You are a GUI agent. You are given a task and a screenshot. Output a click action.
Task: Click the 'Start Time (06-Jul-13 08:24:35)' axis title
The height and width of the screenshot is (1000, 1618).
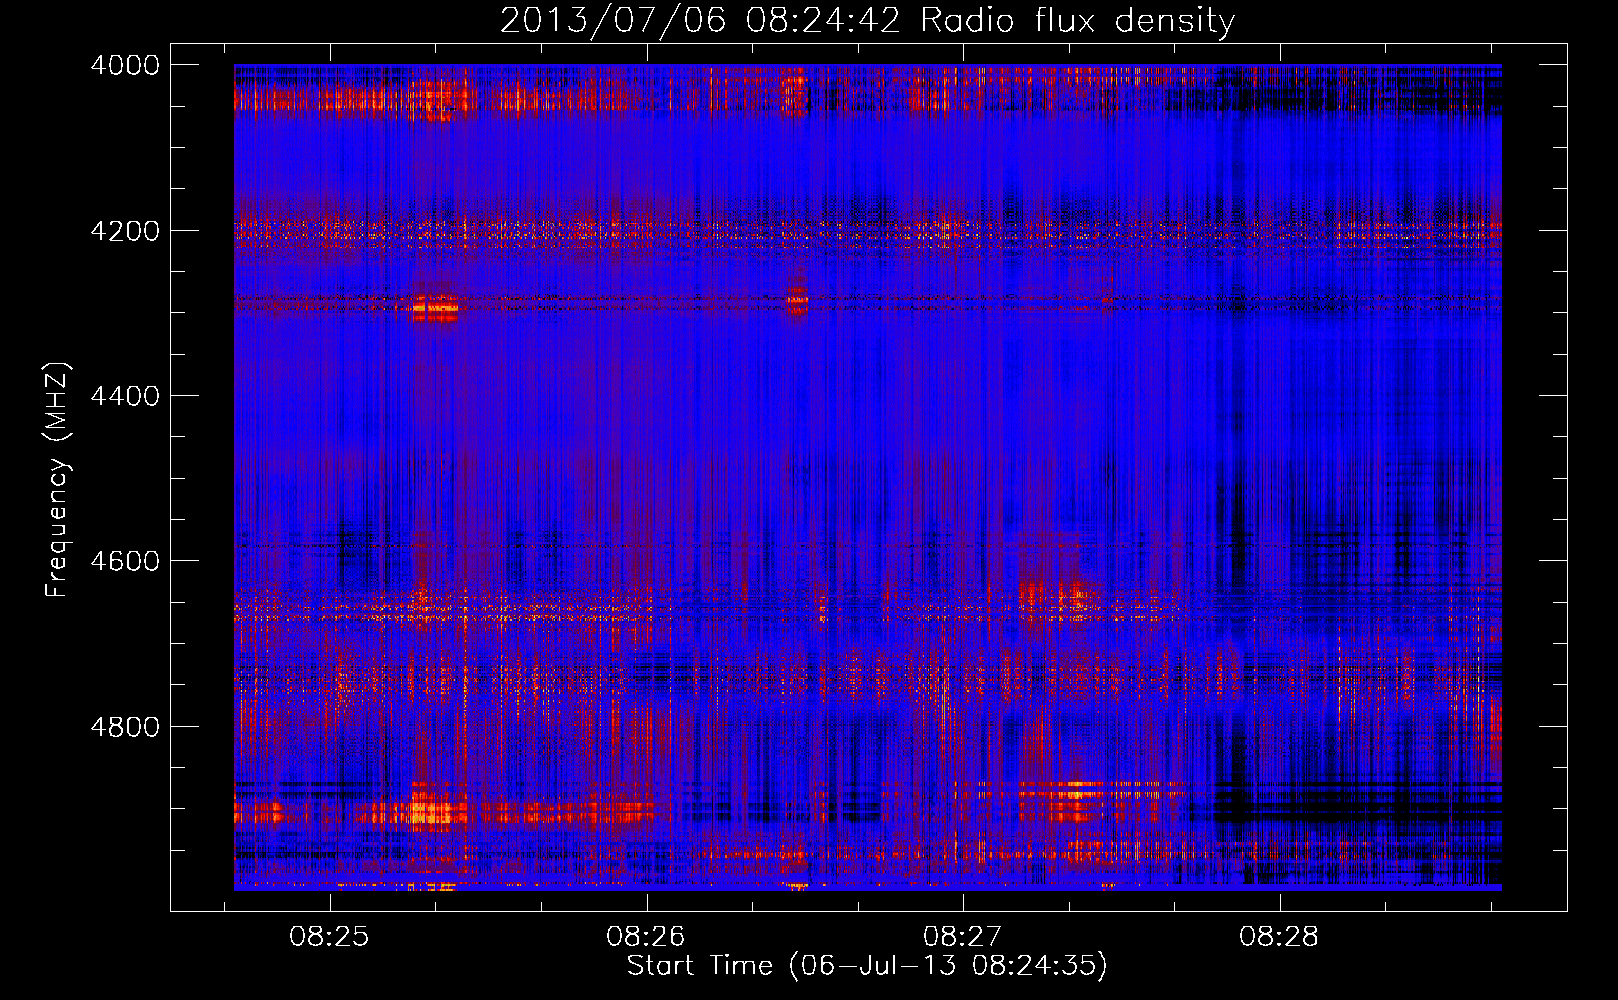coord(867,966)
